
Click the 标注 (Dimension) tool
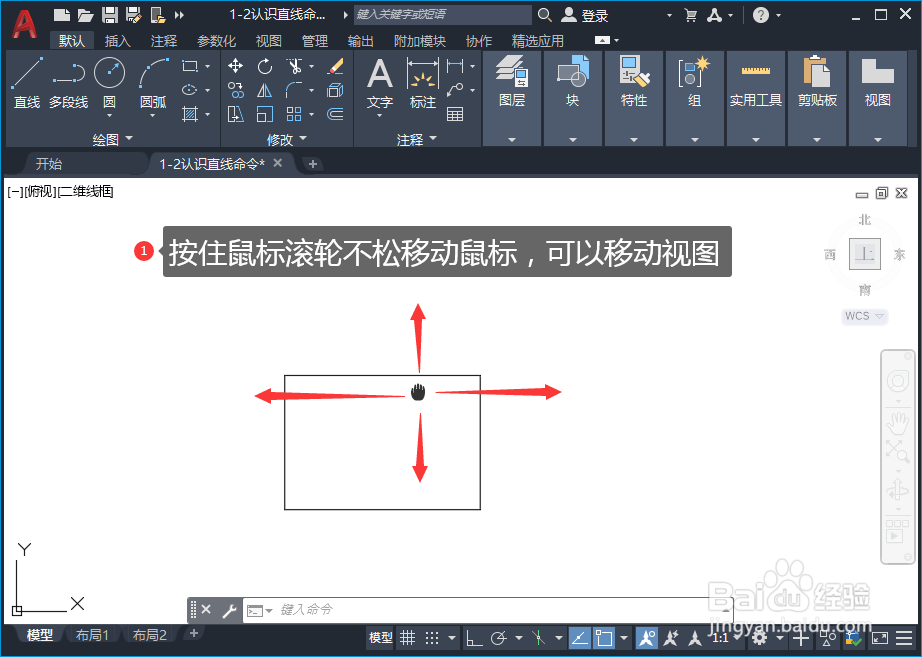pyautogui.click(x=422, y=84)
